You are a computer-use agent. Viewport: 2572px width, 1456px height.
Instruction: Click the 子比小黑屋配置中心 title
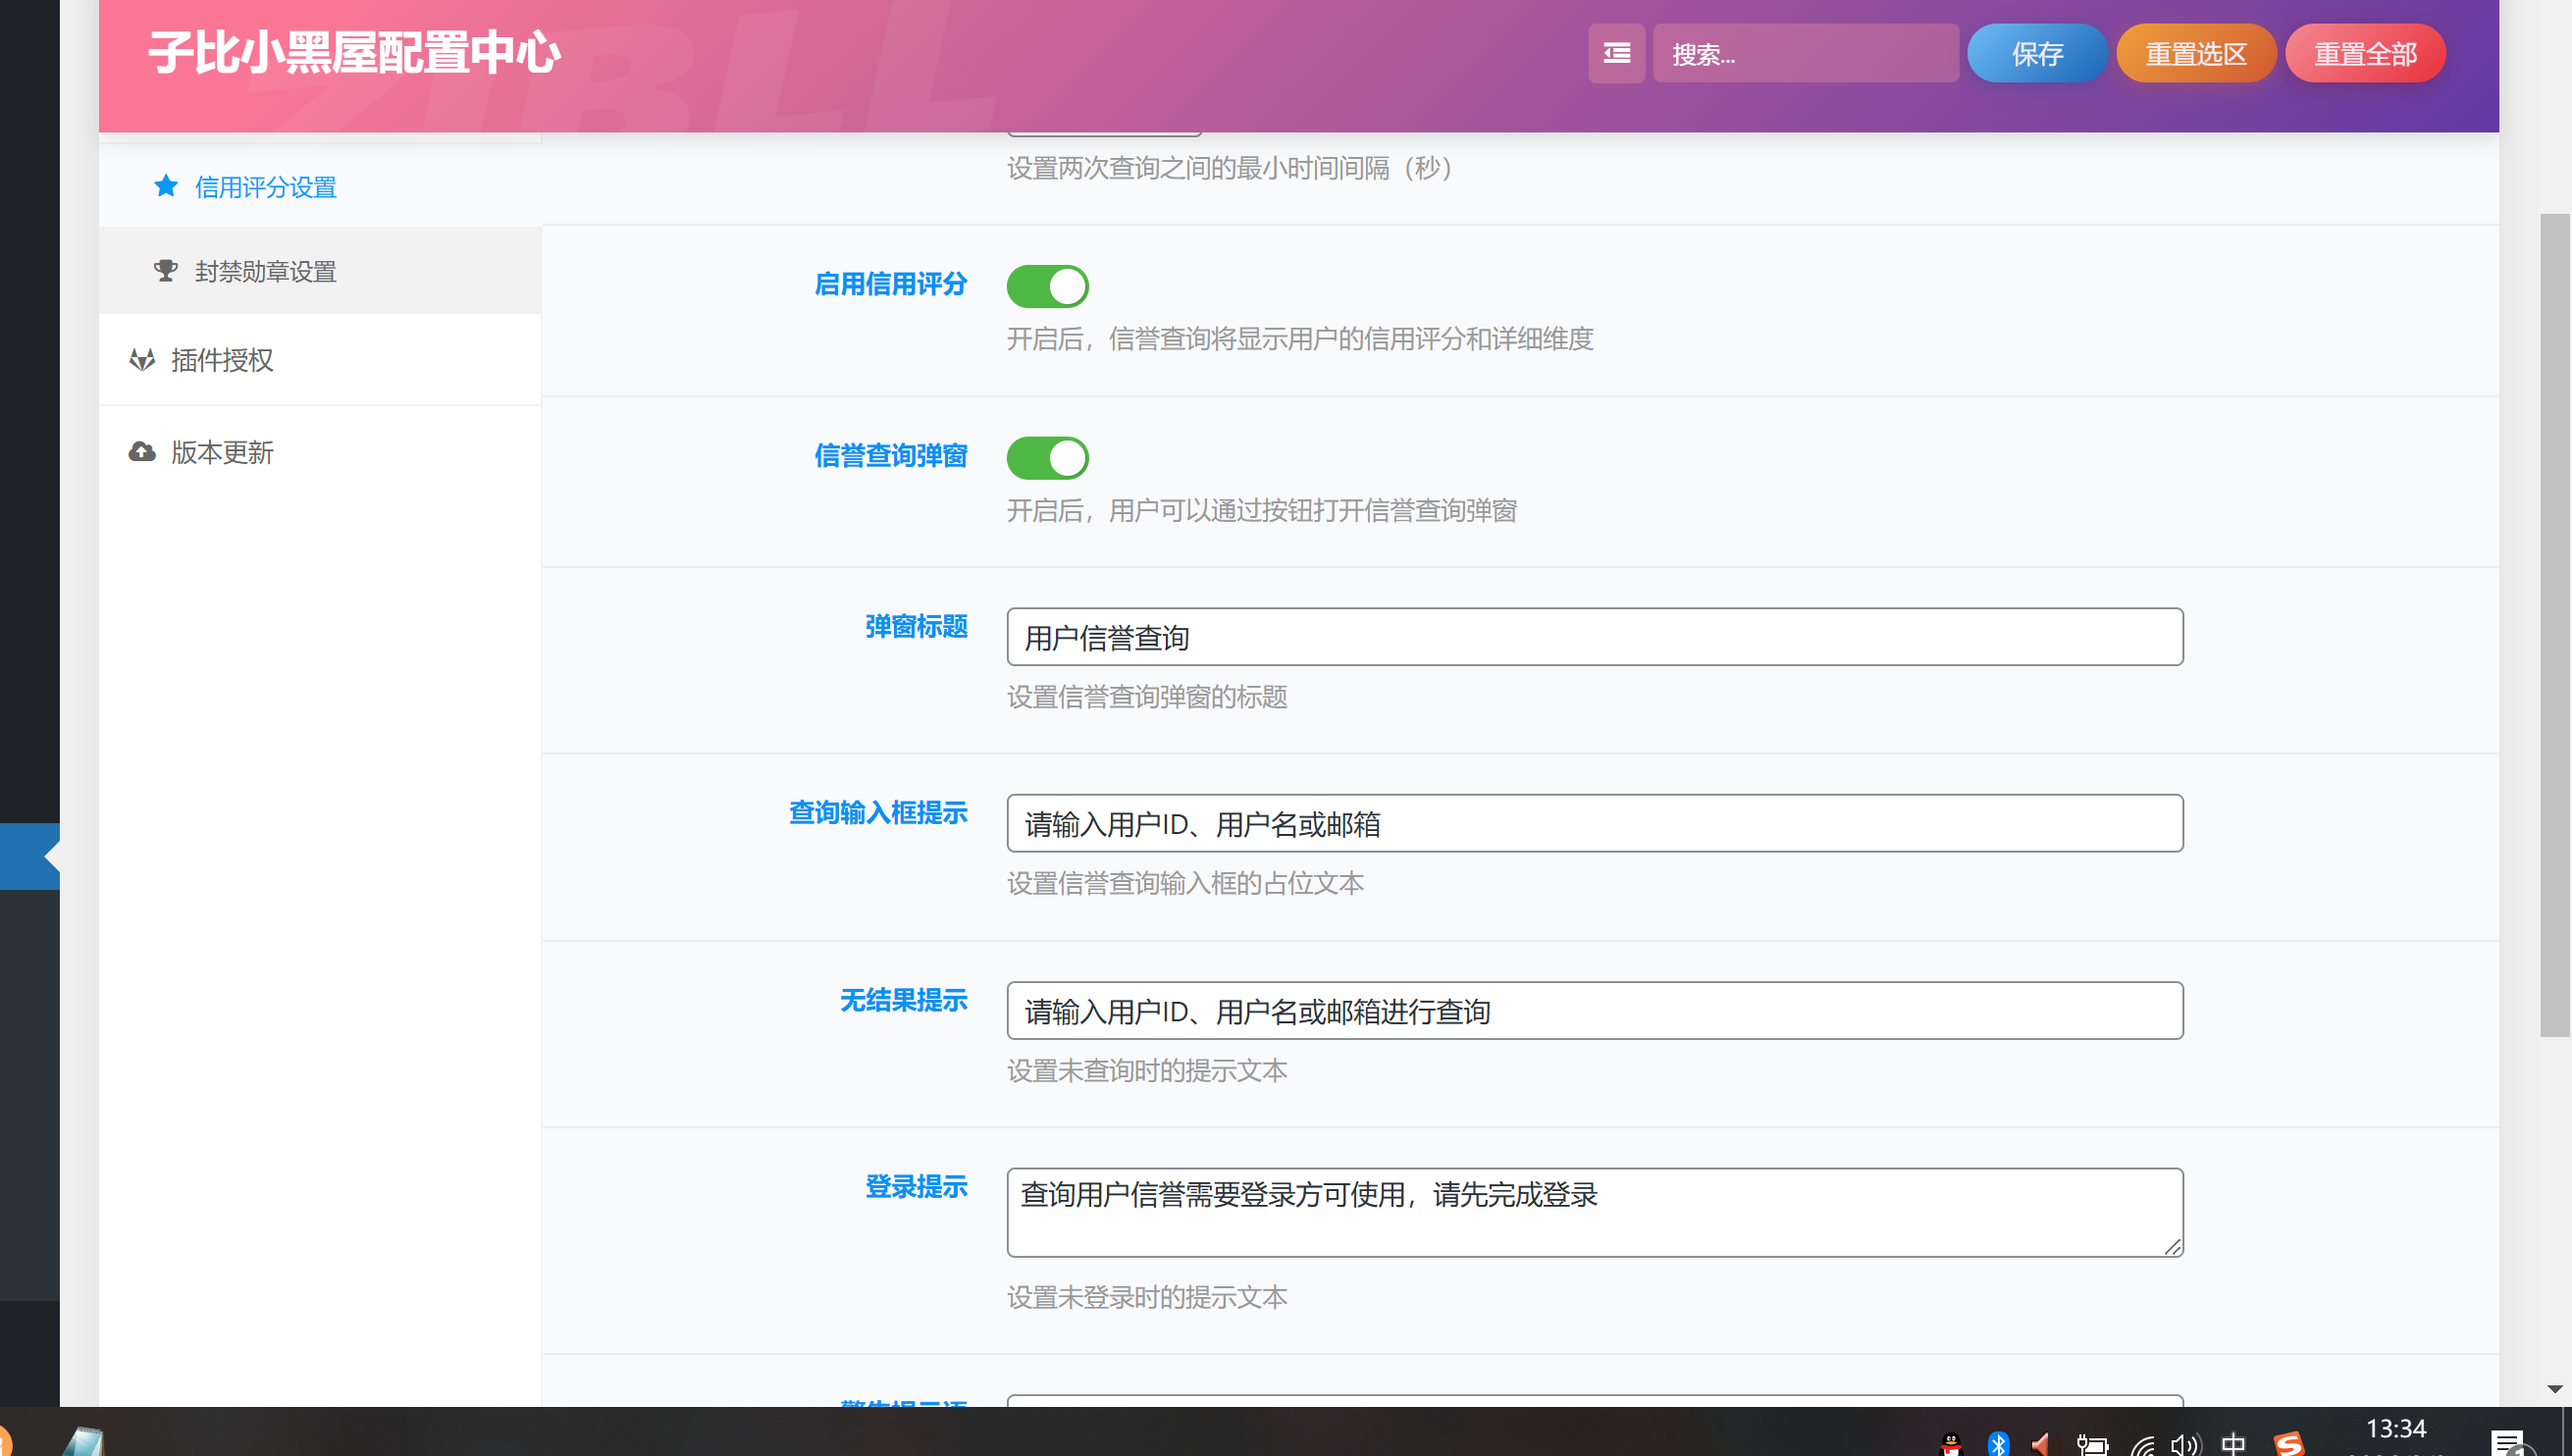(354, 52)
